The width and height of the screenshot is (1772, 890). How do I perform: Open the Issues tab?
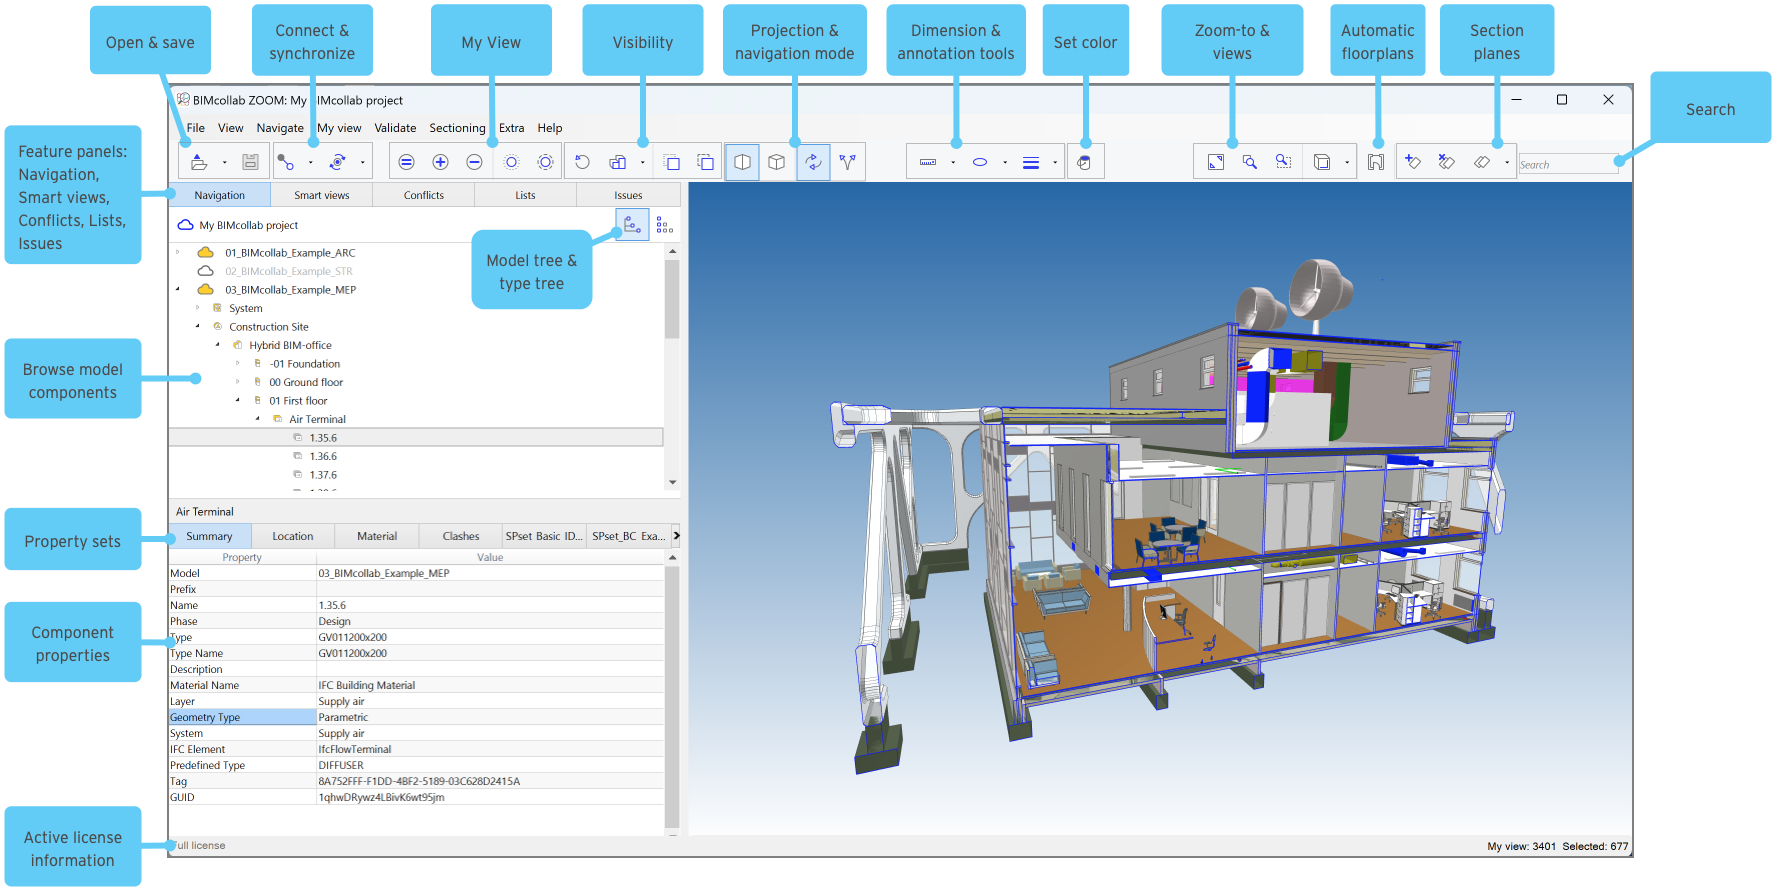point(628,195)
